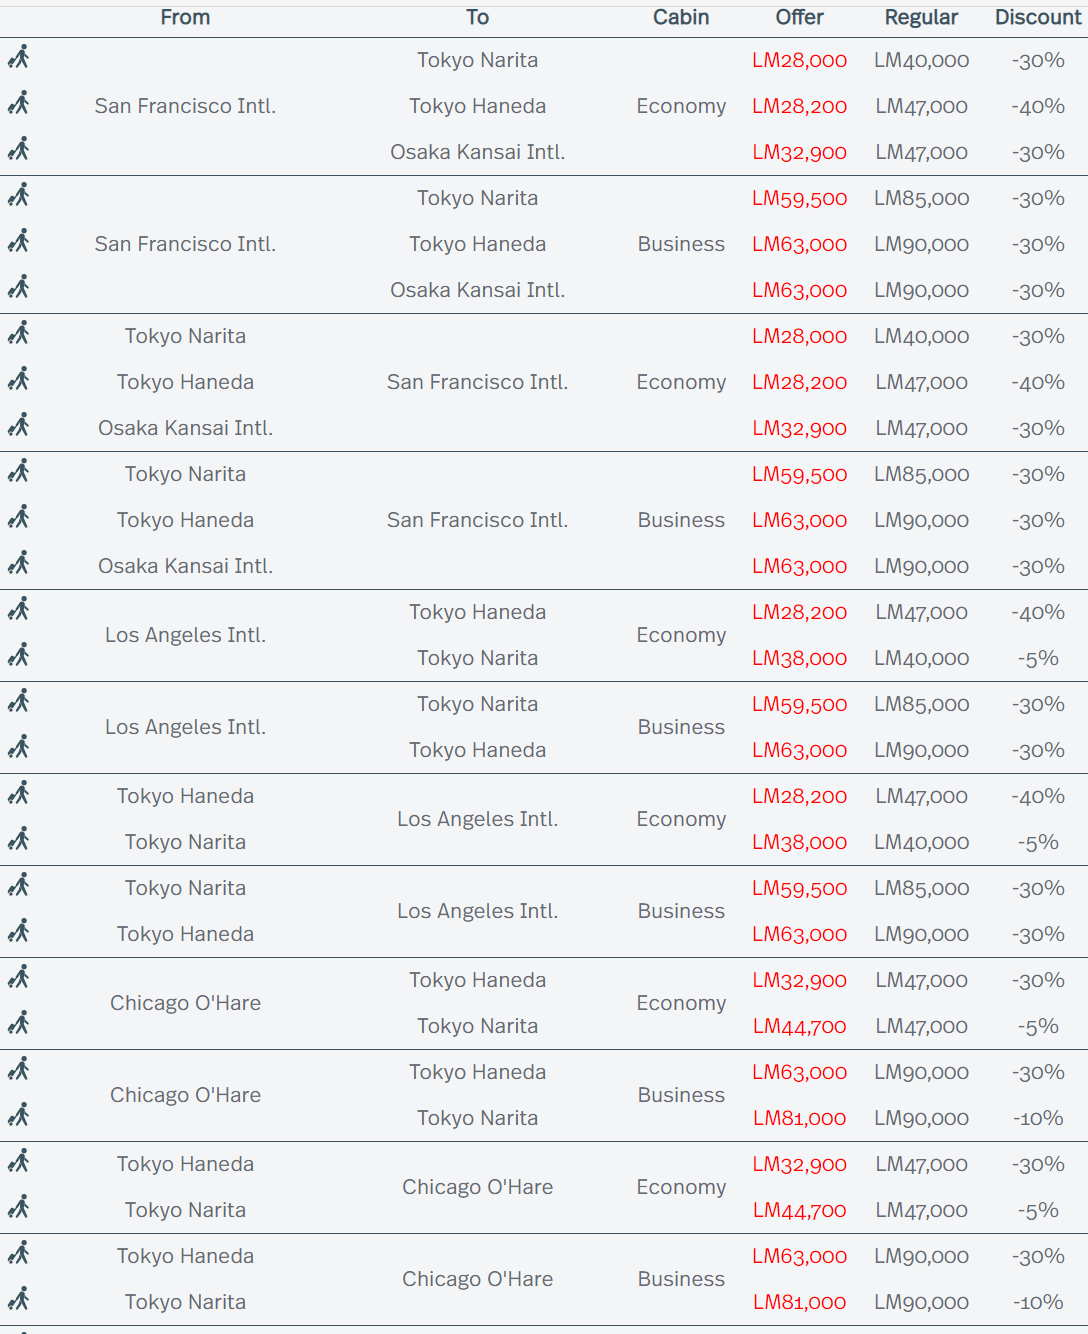The width and height of the screenshot is (1088, 1334).
Task: Select the first LM28,000 offer price
Action: coord(799,60)
